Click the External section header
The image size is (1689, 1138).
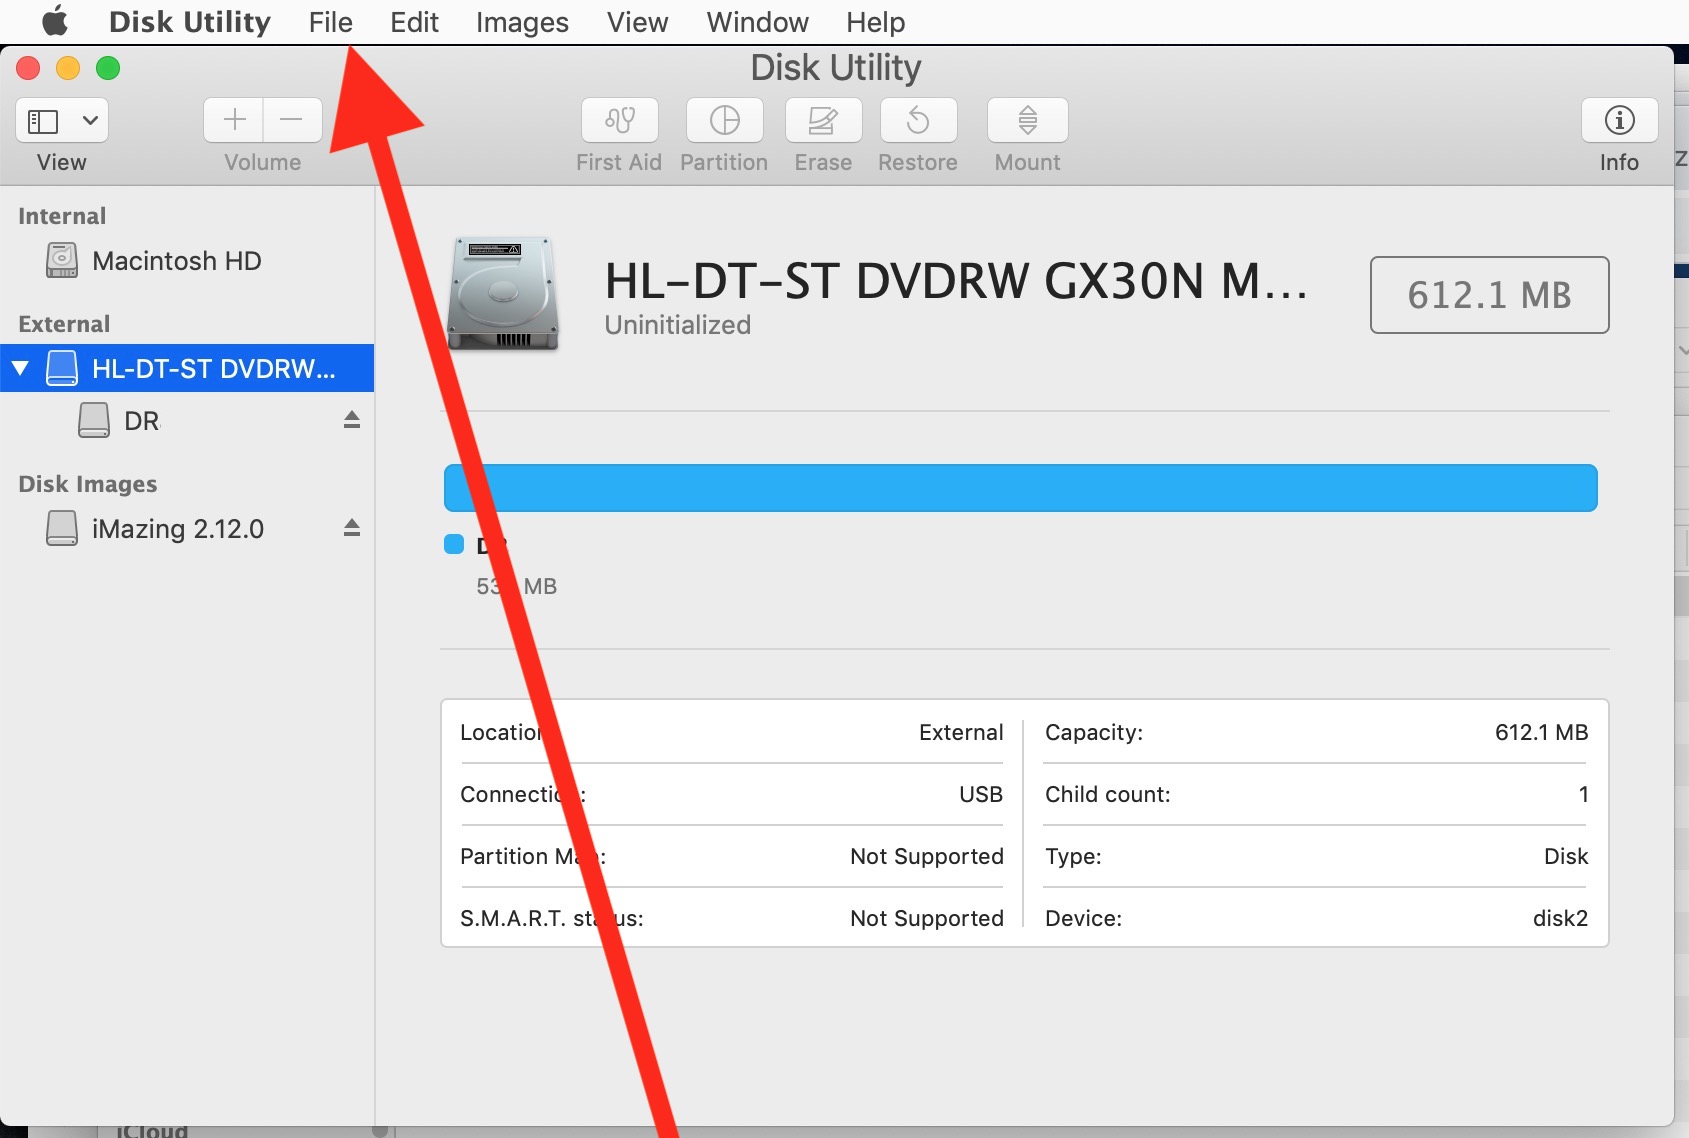[x=64, y=324]
